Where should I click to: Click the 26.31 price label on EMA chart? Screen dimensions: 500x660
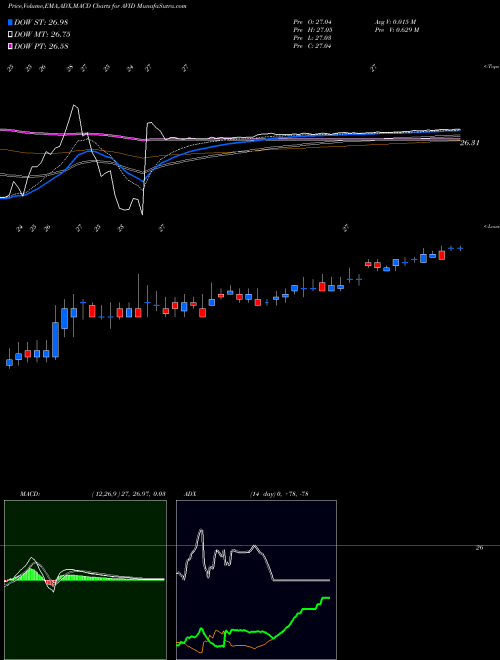pos(470,143)
